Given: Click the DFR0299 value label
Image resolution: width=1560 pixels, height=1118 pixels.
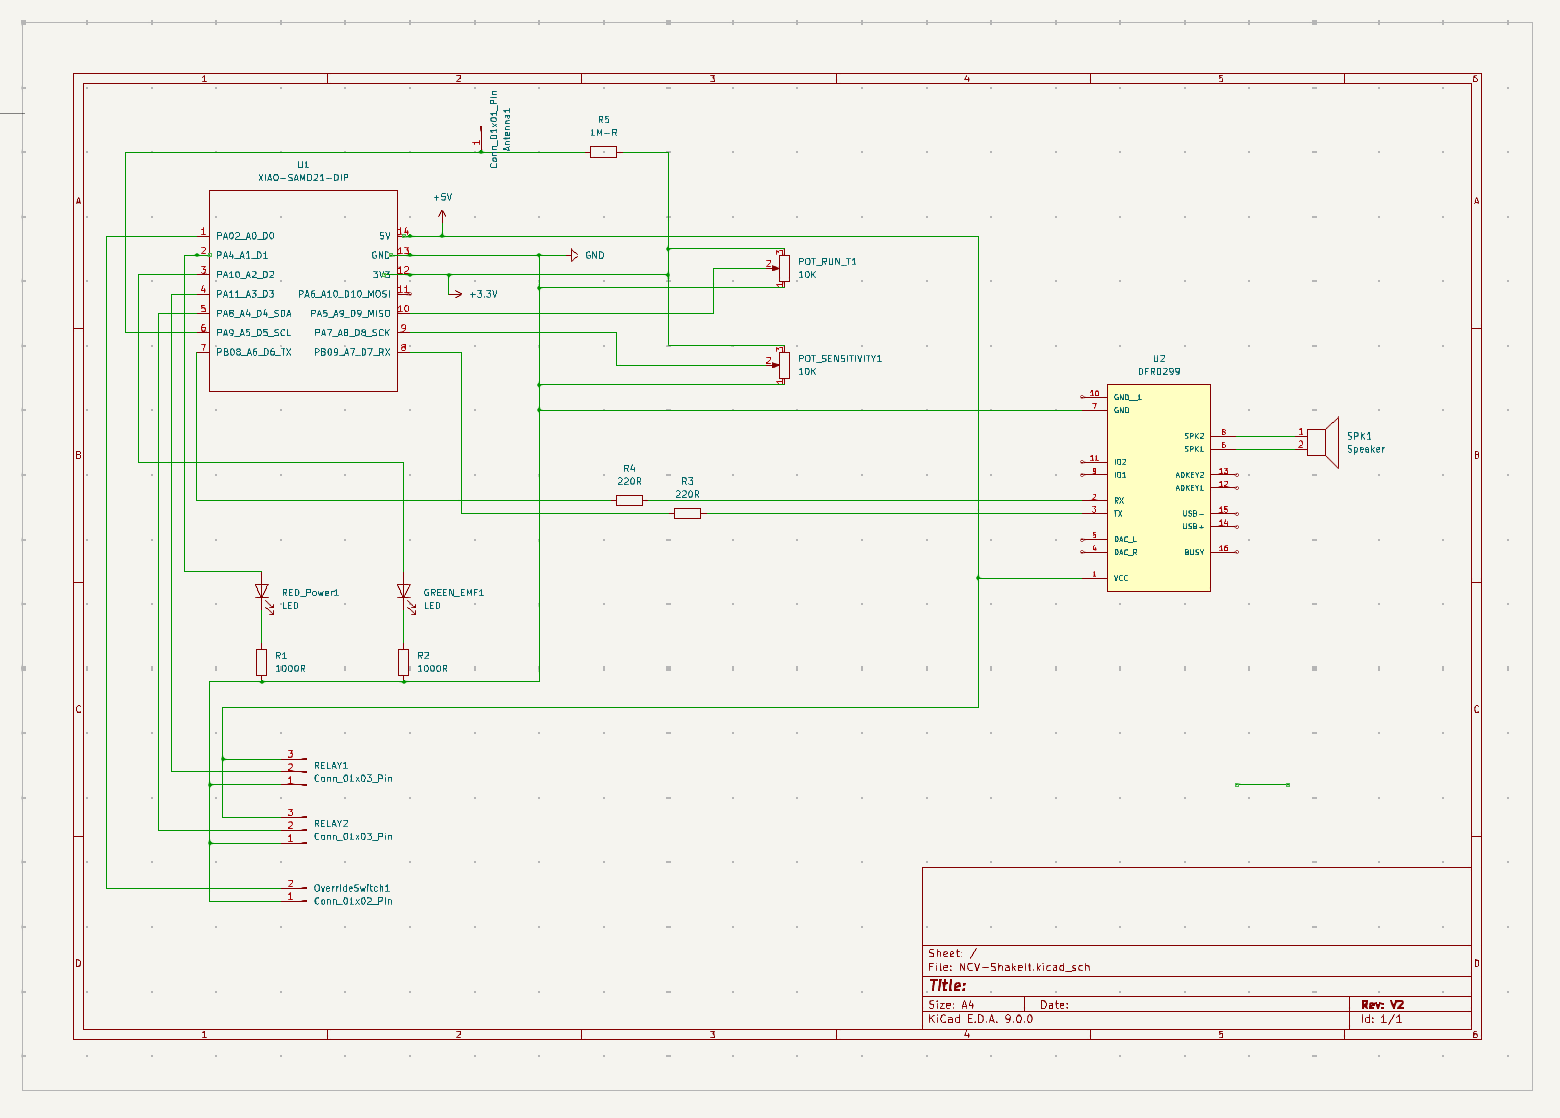Looking at the screenshot, I should 1159,371.
